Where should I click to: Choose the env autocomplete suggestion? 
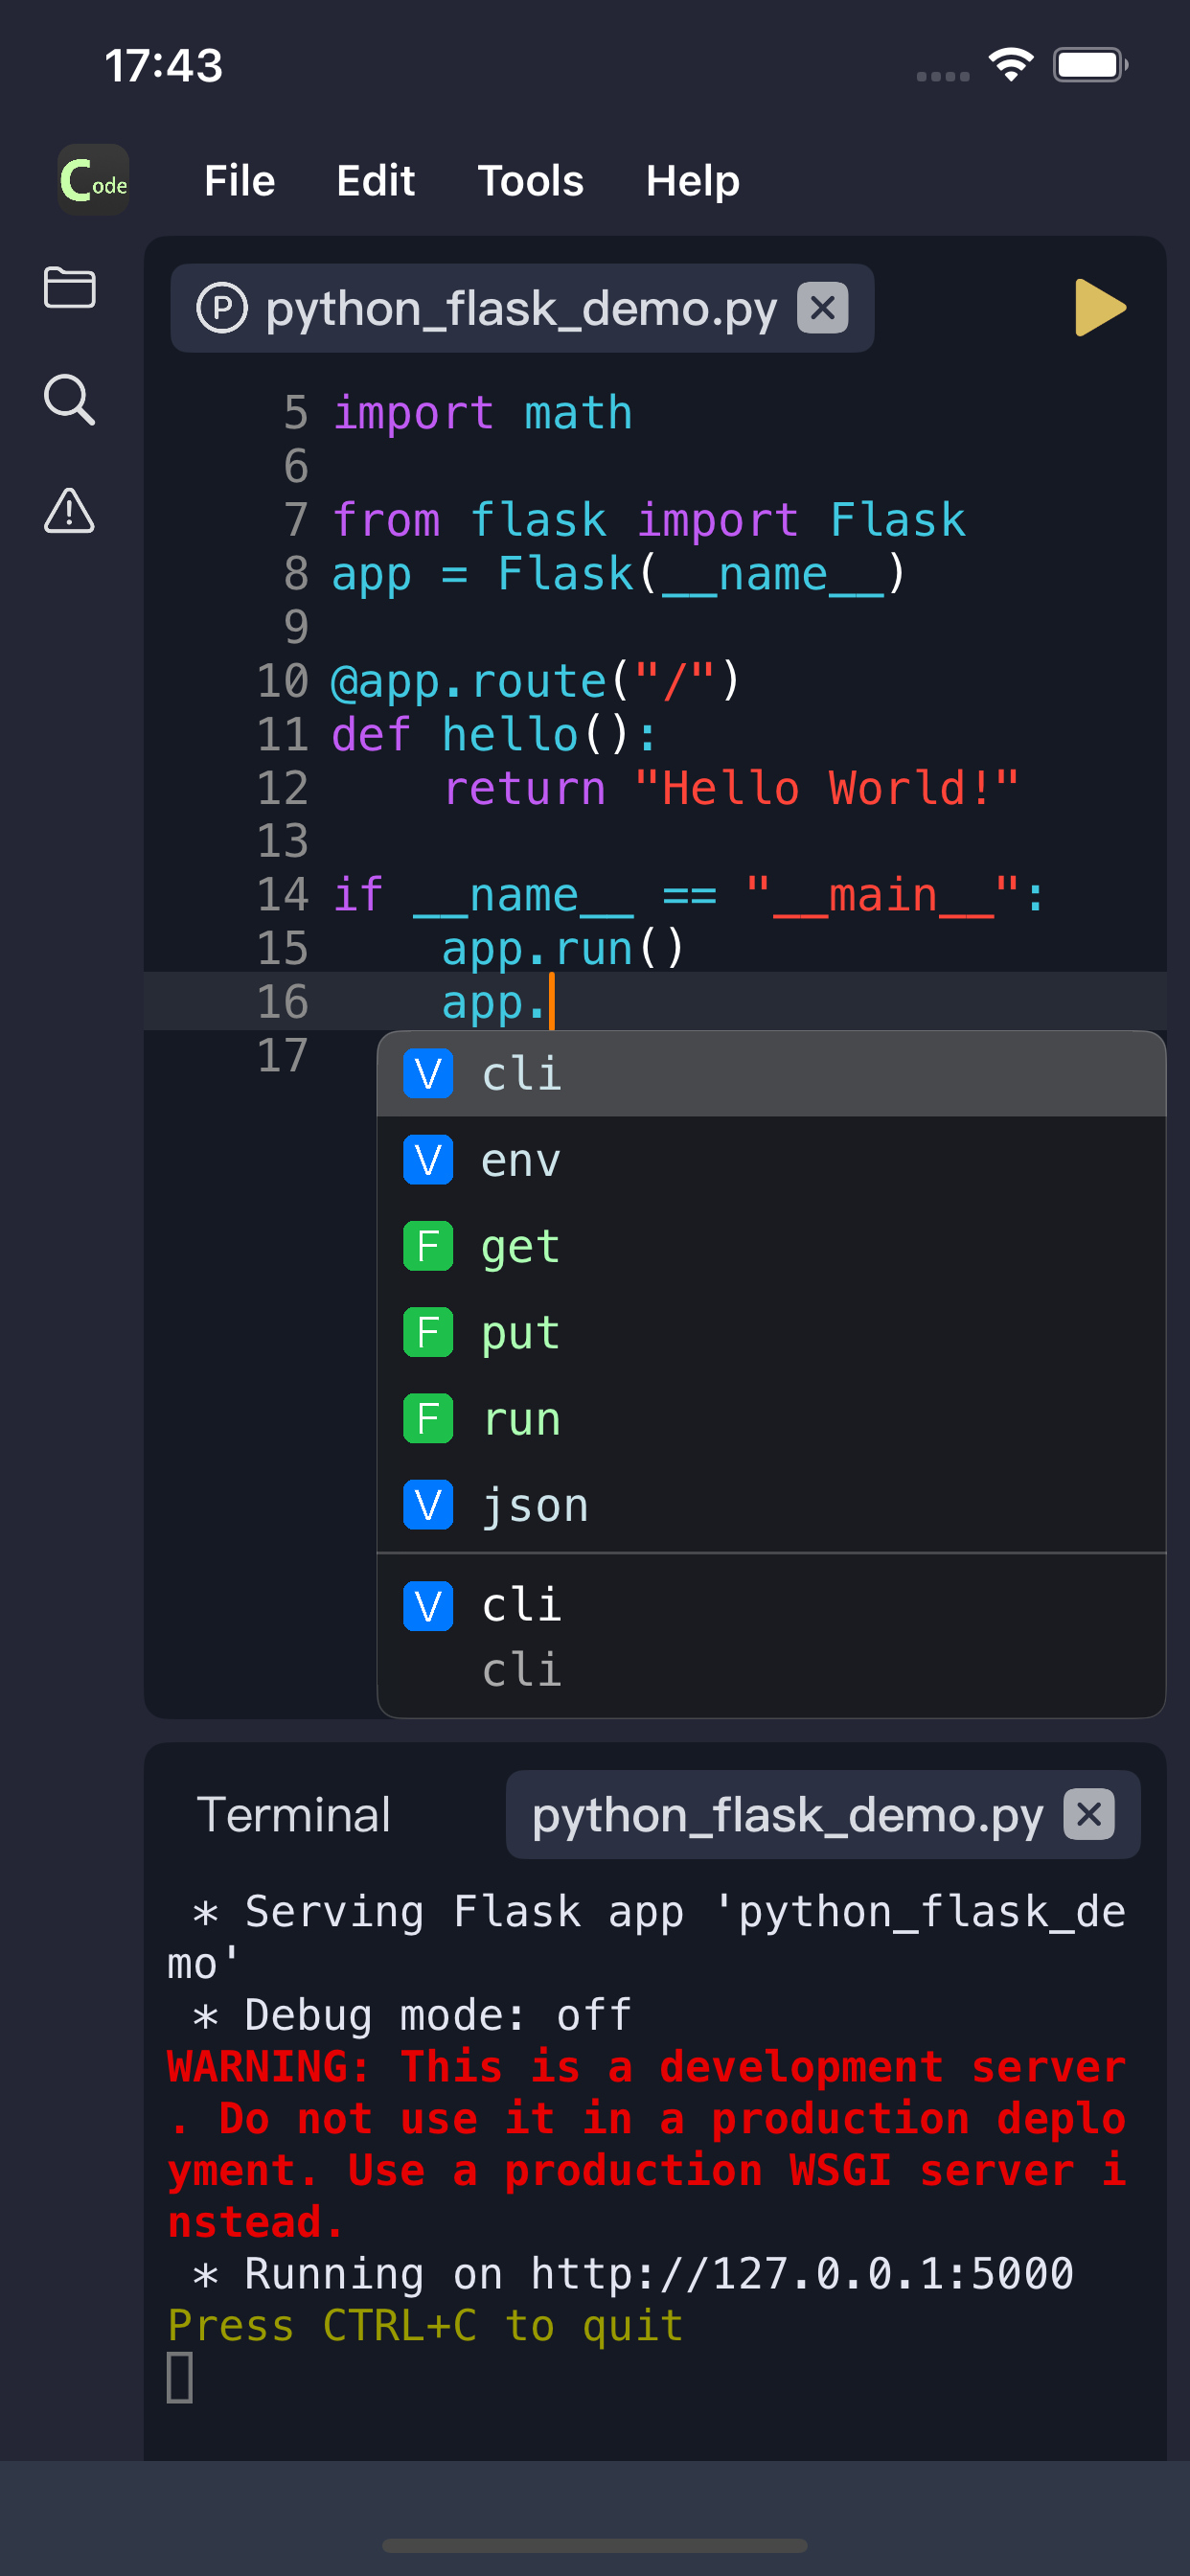[771, 1160]
